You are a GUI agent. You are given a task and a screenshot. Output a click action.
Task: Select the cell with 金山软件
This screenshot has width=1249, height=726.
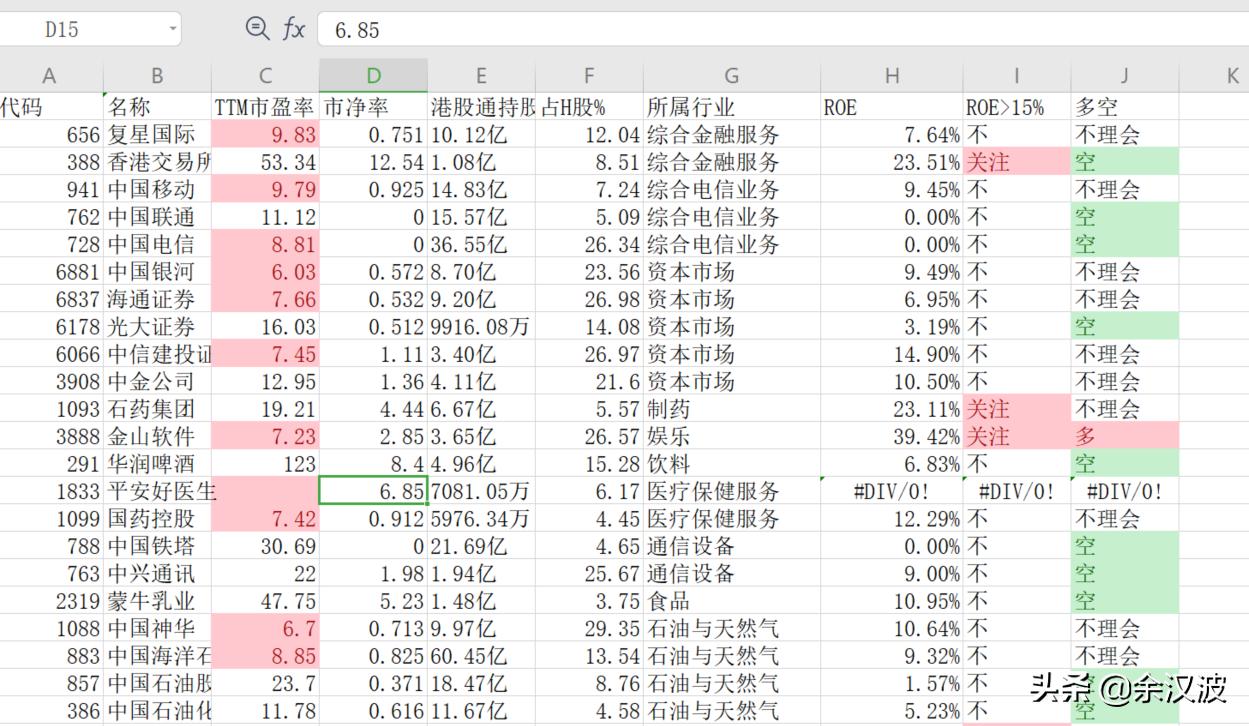(x=156, y=436)
